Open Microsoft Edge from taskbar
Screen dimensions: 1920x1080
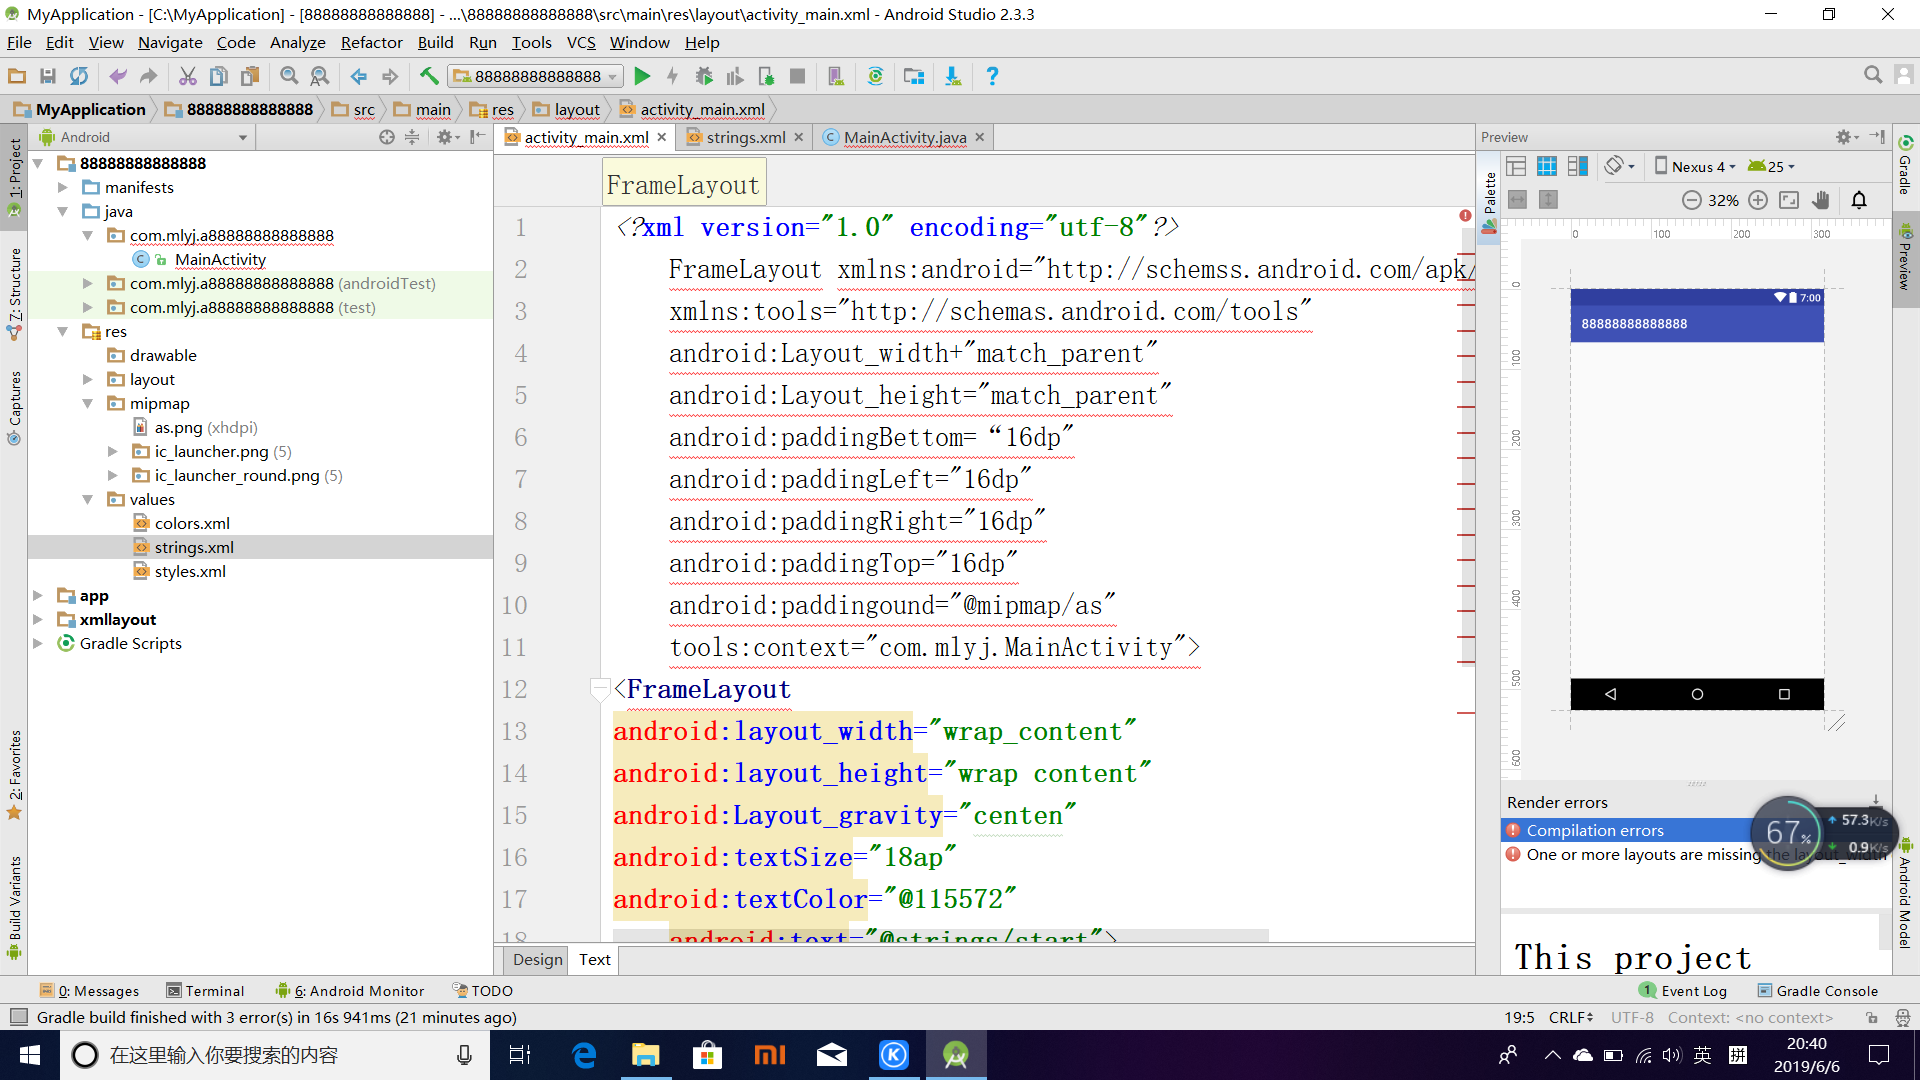tap(584, 1055)
